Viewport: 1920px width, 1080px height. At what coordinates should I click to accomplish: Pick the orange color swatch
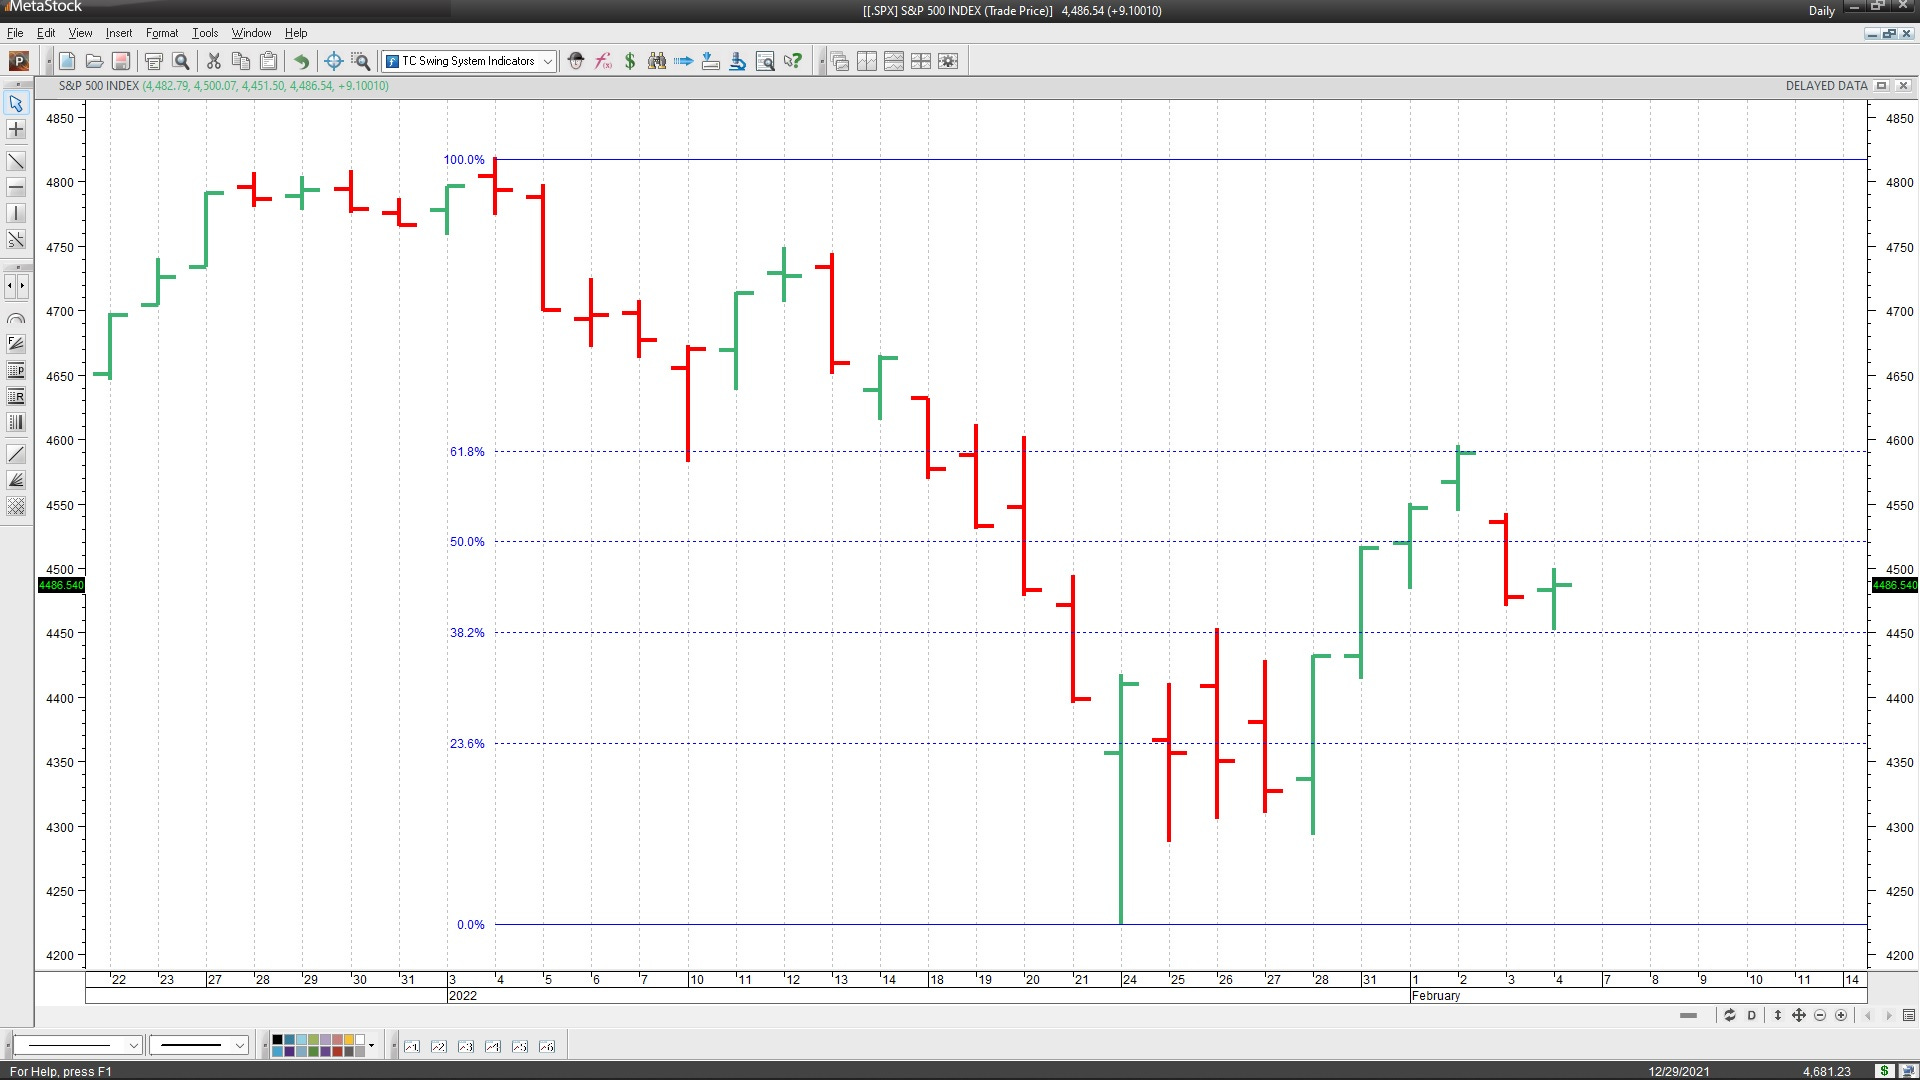[349, 1041]
